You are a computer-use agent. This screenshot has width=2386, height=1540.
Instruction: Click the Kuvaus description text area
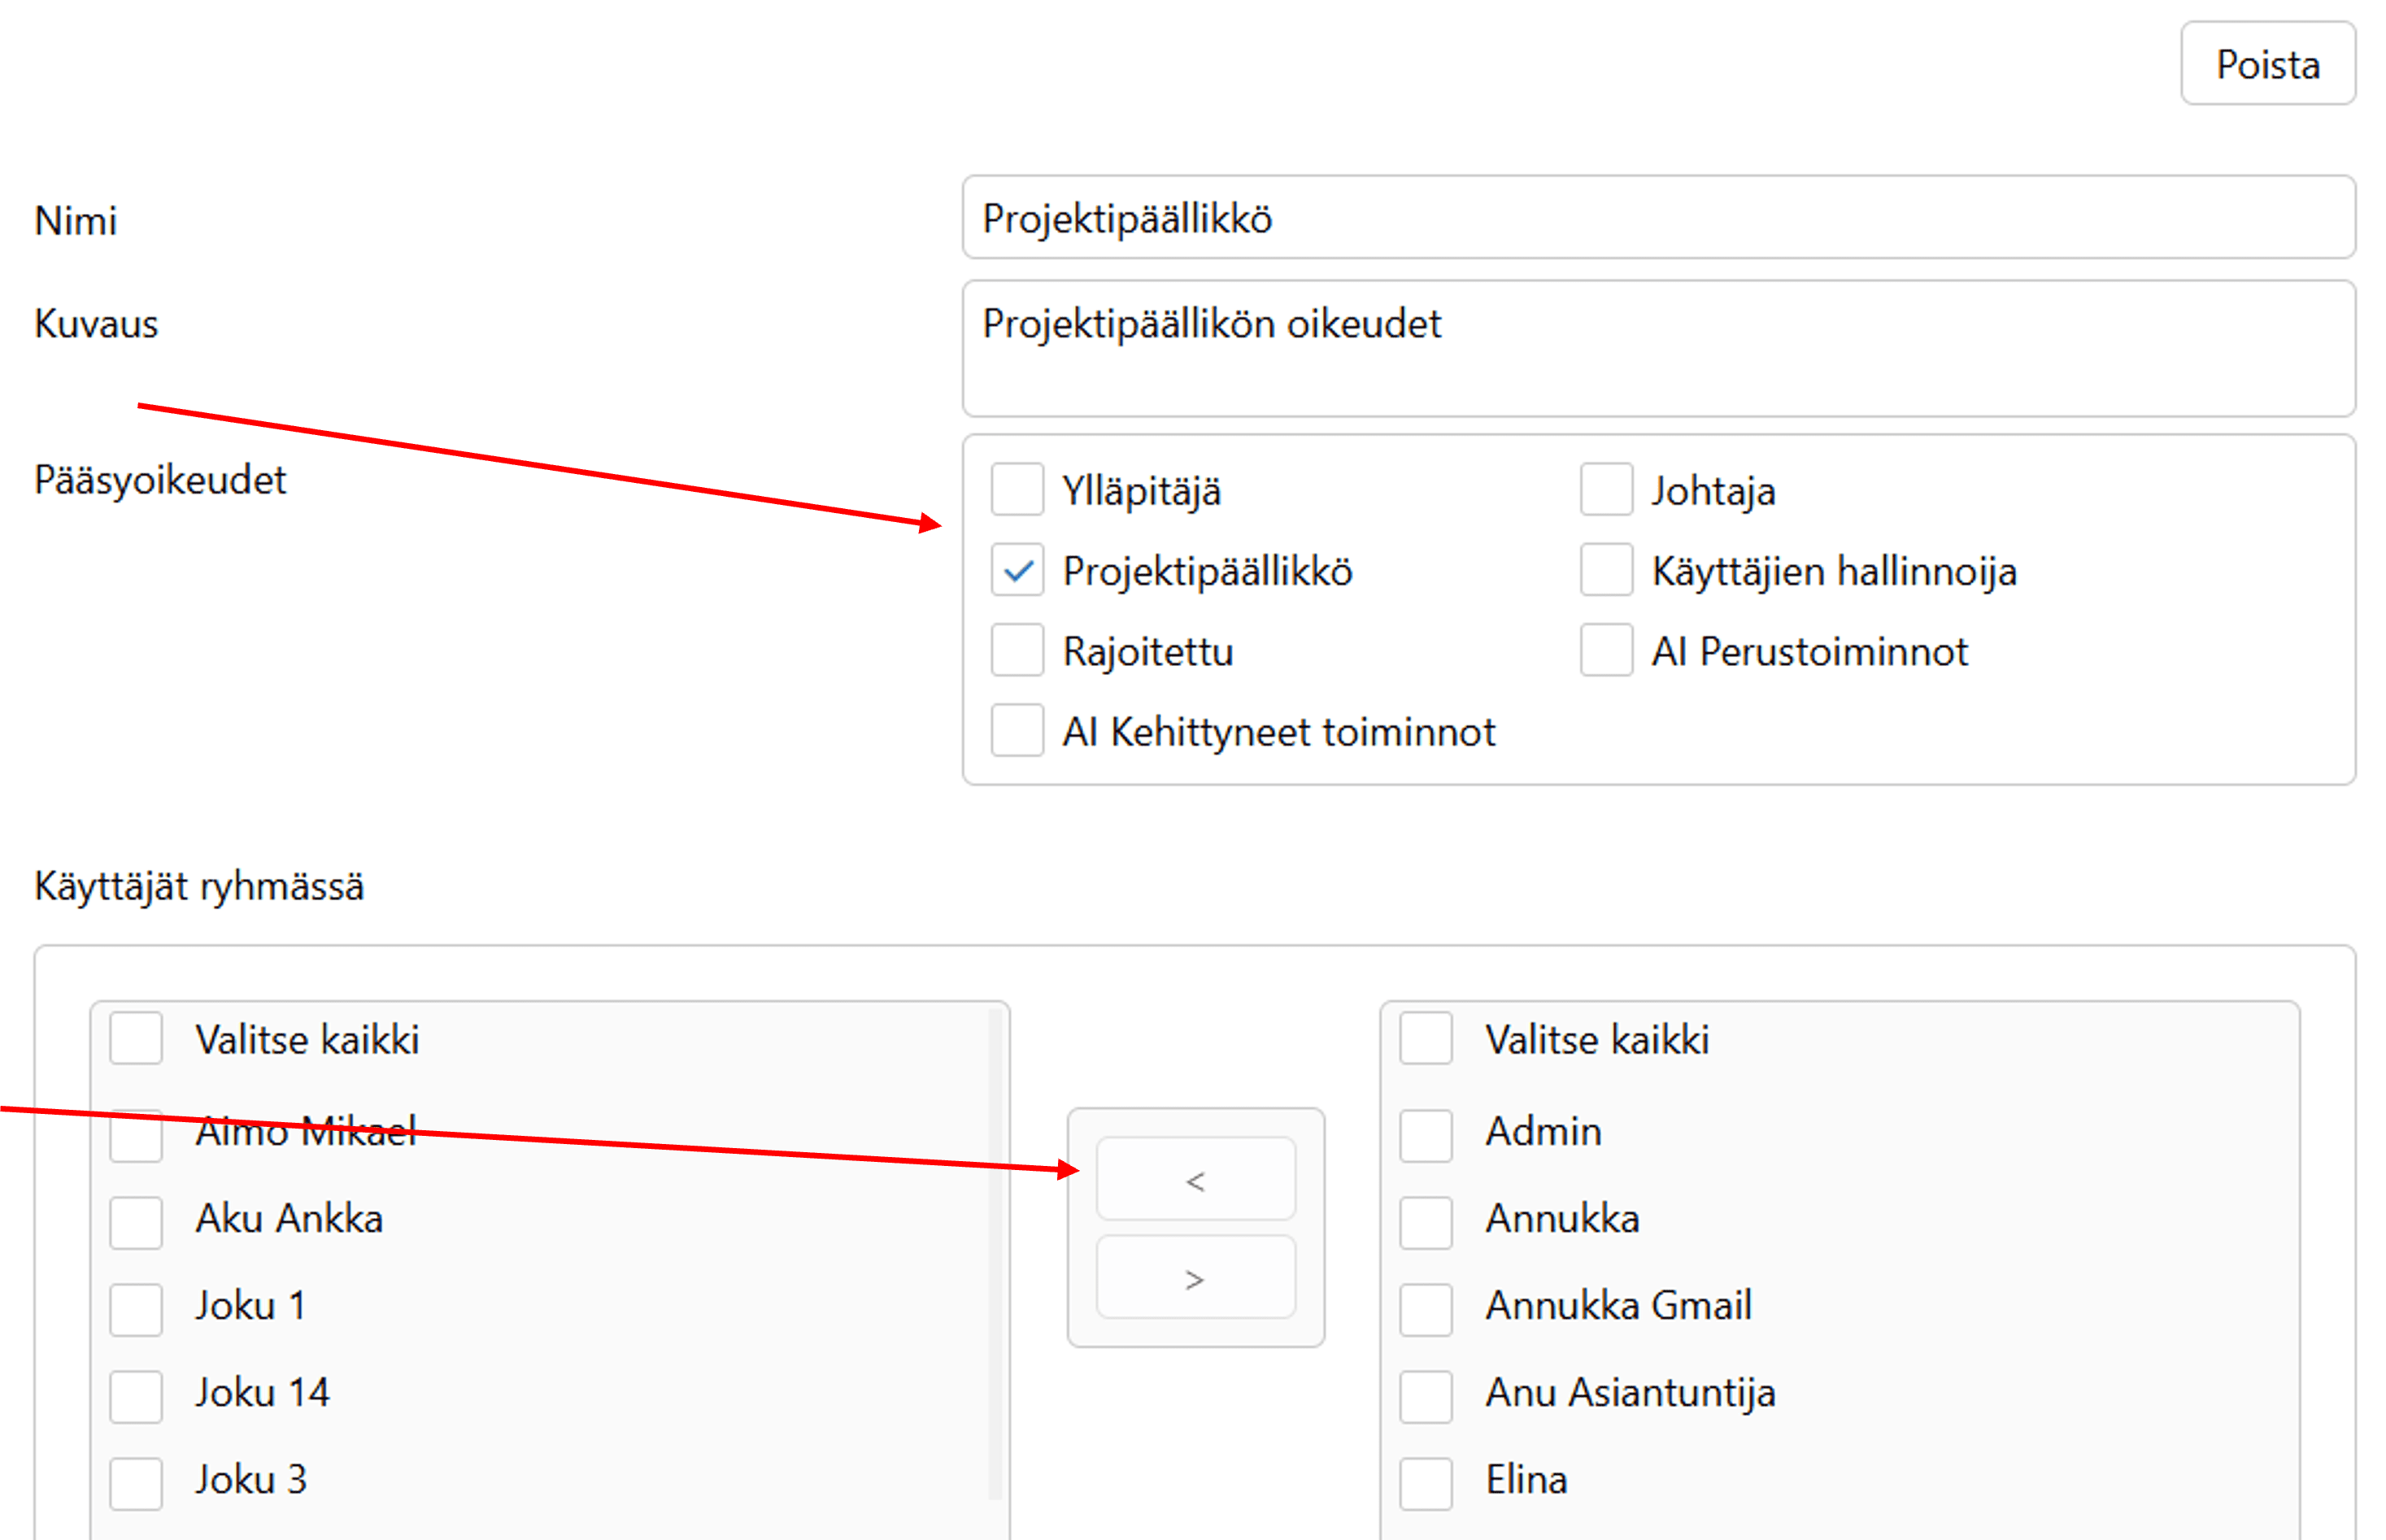pos(1657,347)
